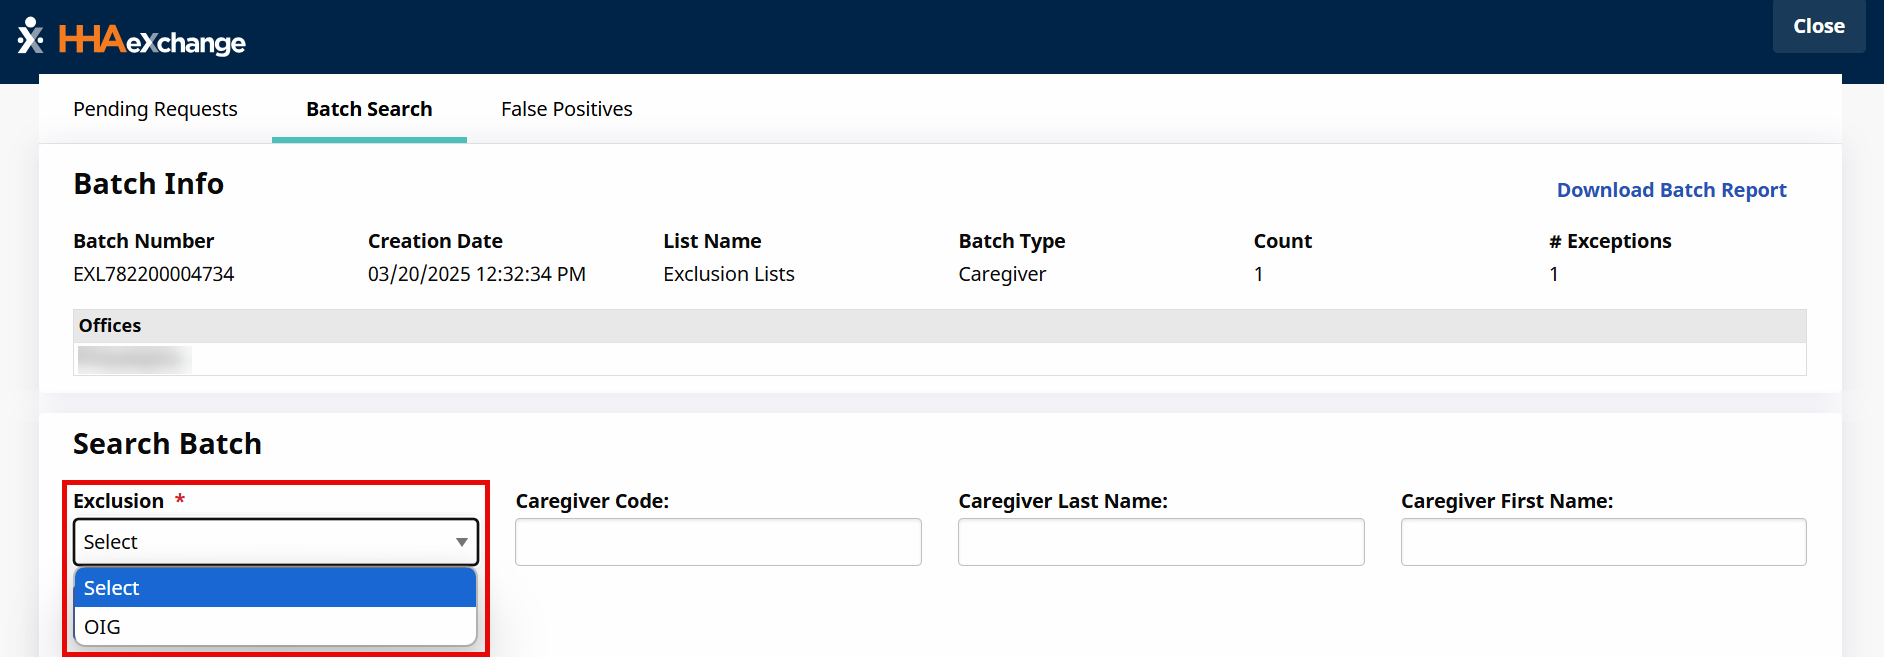Click the creation date 03/20/2025 value
1884x657 pixels.
click(x=476, y=274)
